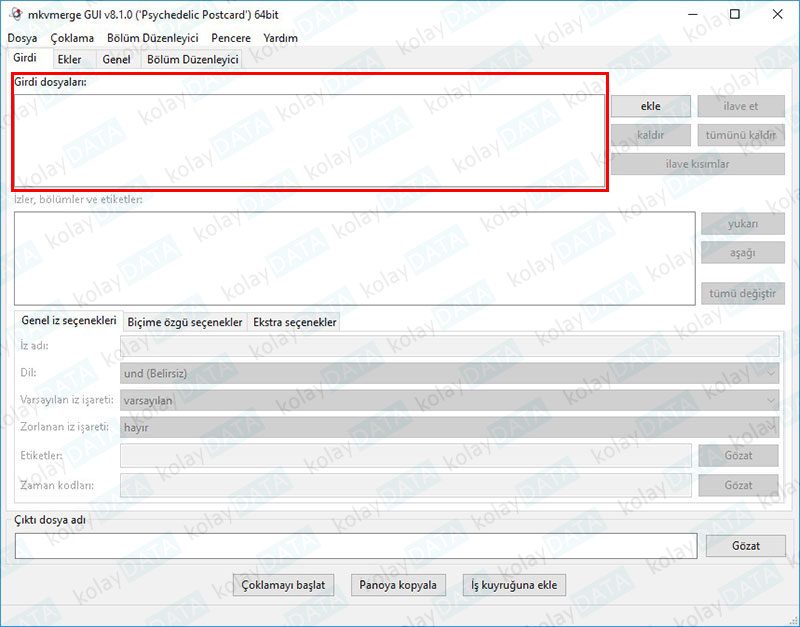The height and width of the screenshot is (627, 800).
Task: Switch to the Bölüm Düzenleyici tab
Action: 193,60
